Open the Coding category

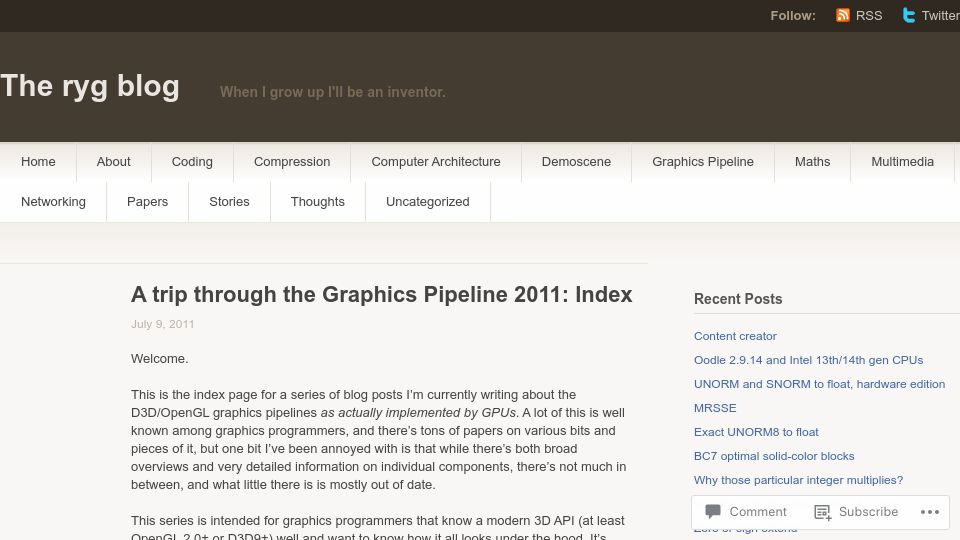tap(192, 162)
